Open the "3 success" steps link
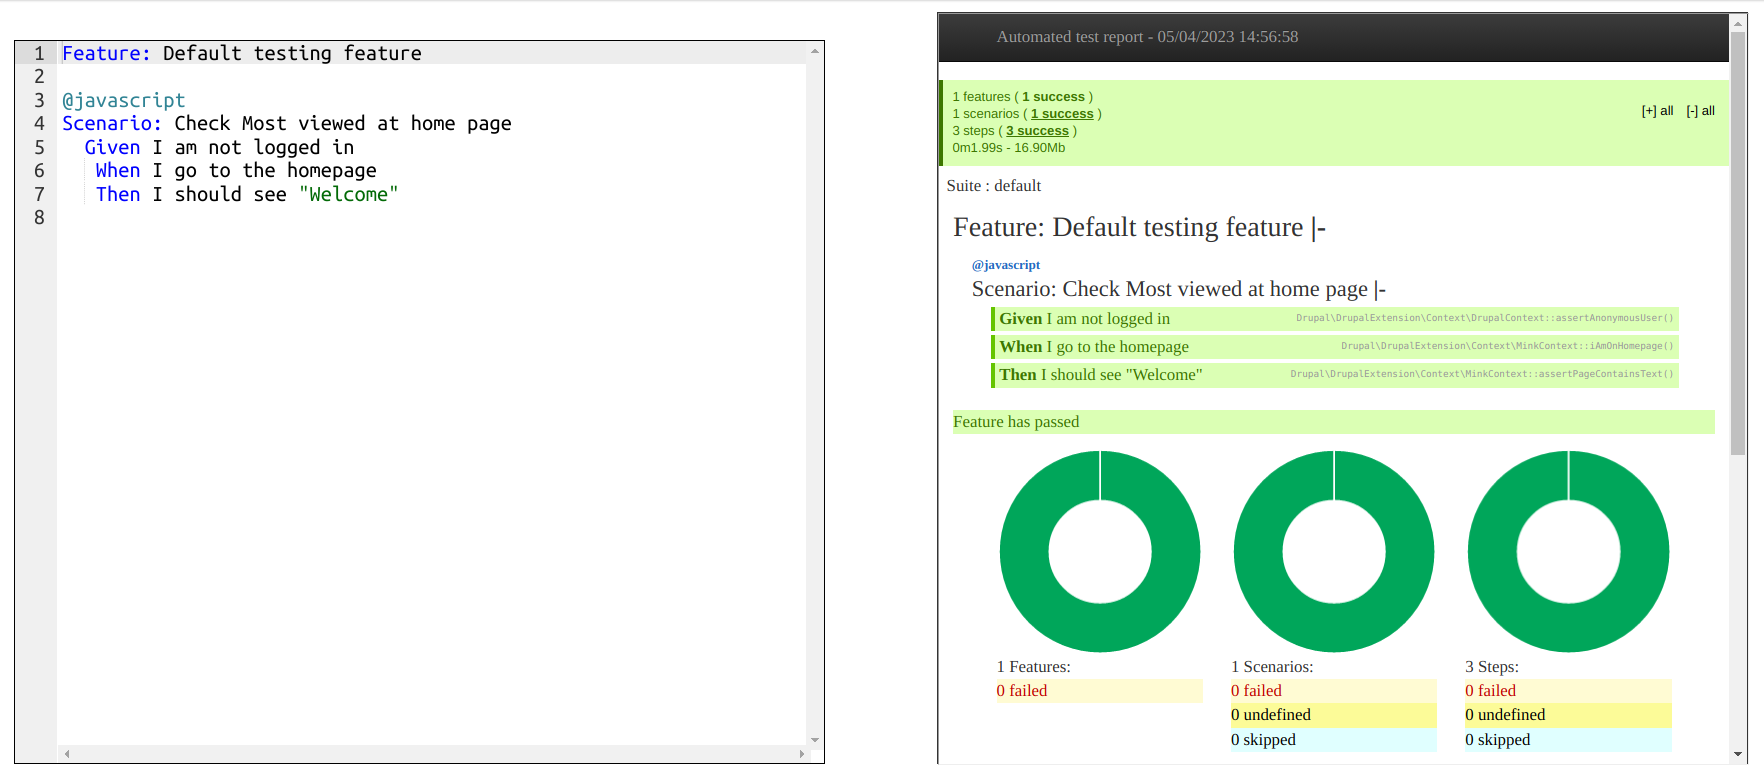Screen dimensions: 1764x784 click(x=1037, y=131)
